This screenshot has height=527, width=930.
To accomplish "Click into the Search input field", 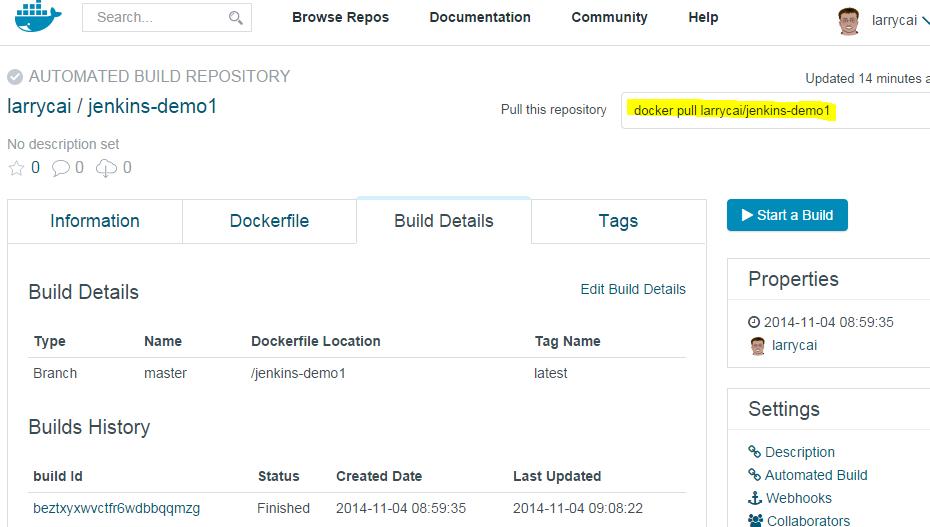I will click(x=155, y=18).
